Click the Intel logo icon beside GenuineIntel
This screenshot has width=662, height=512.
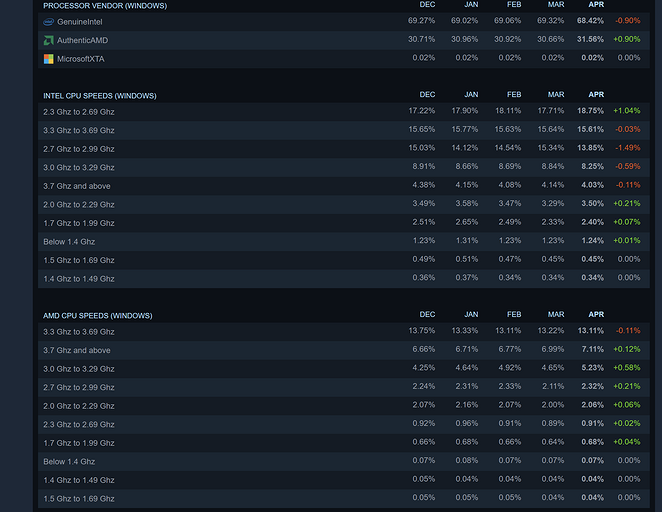(x=48, y=21)
